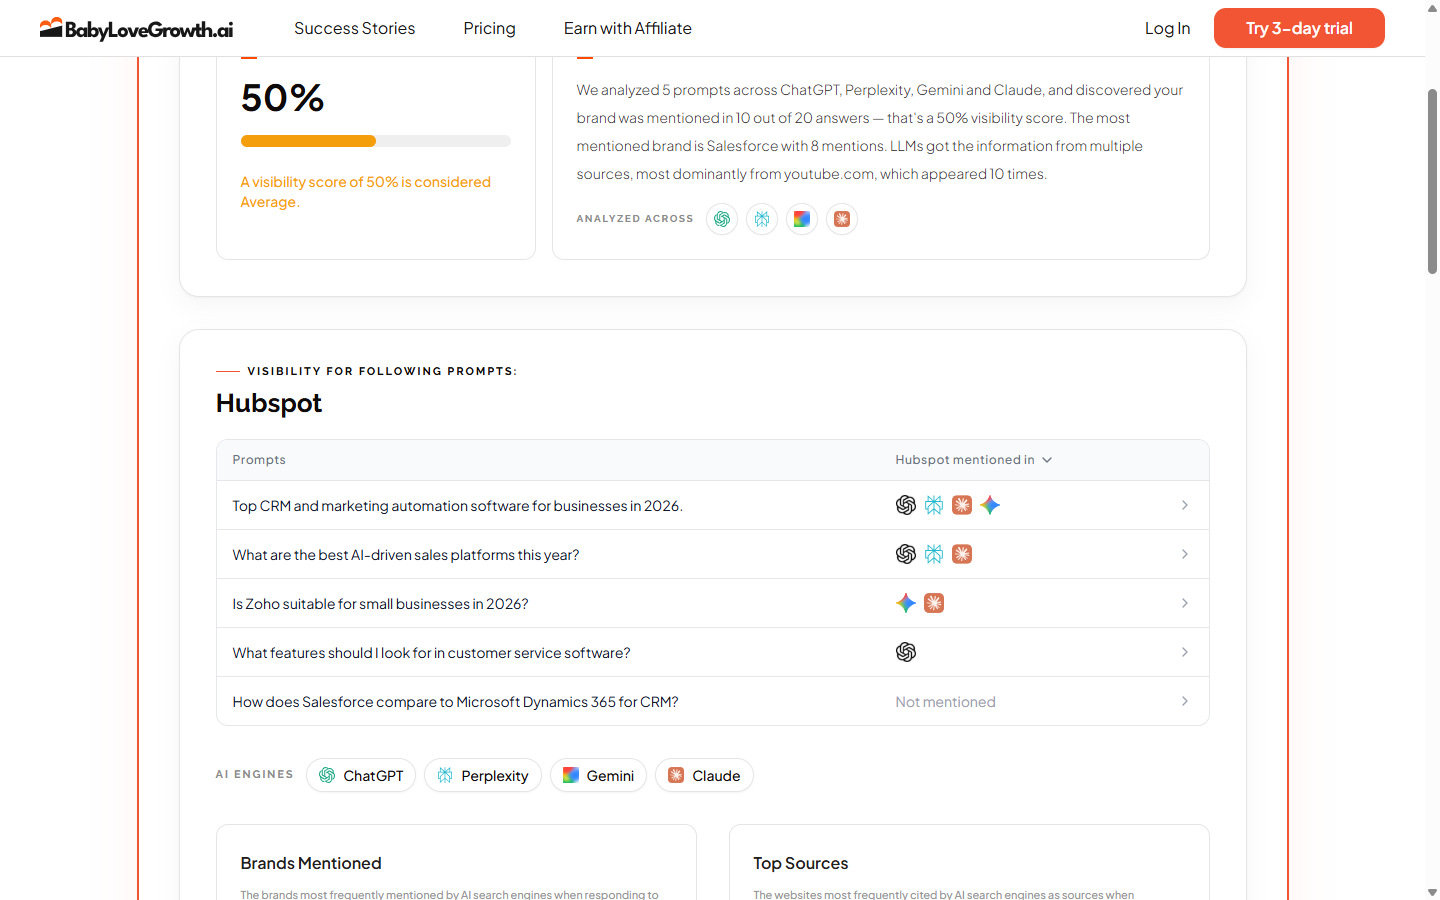Image resolution: width=1440 pixels, height=900 pixels.
Task: Expand the AI-driven sales platforms chevron
Action: tap(1185, 554)
